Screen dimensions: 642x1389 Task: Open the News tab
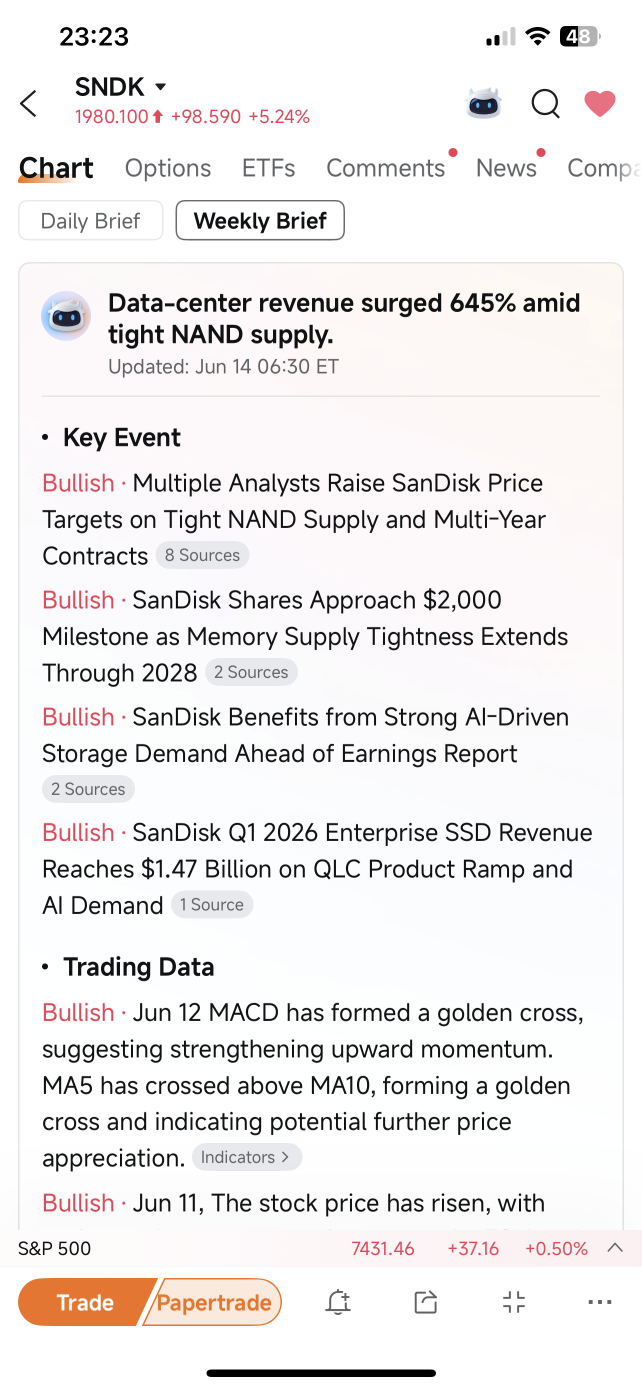(x=506, y=168)
